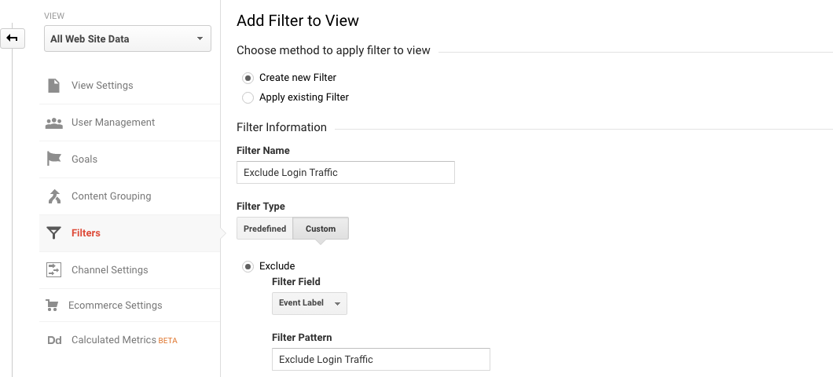833x377 pixels.
Task: Click the Calculated Metrics Dd icon
Action: tap(54, 340)
